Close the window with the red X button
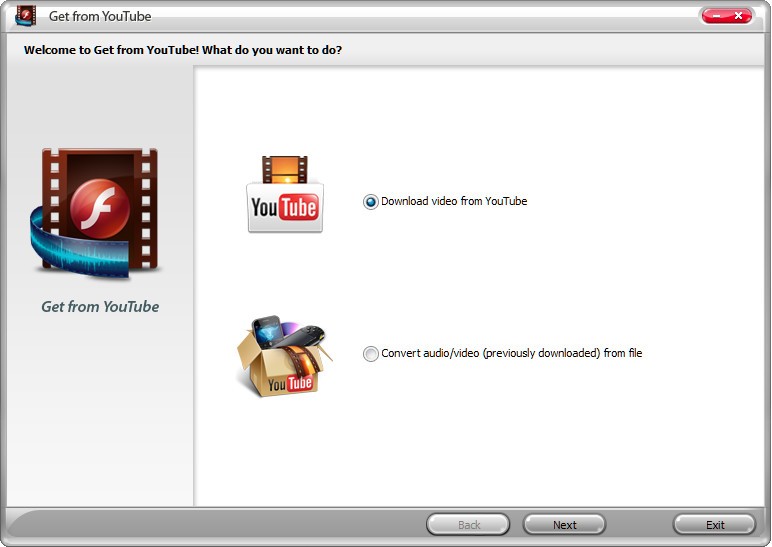 tap(739, 16)
